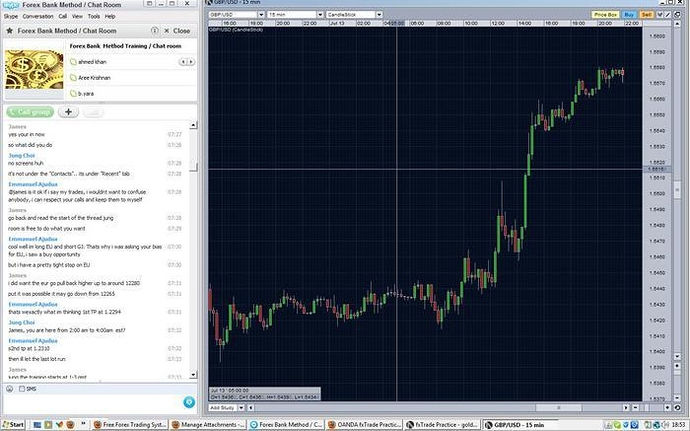The image size is (690, 431).
Task: Toggle the favorite star for this chat room
Action: click(x=9, y=31)
